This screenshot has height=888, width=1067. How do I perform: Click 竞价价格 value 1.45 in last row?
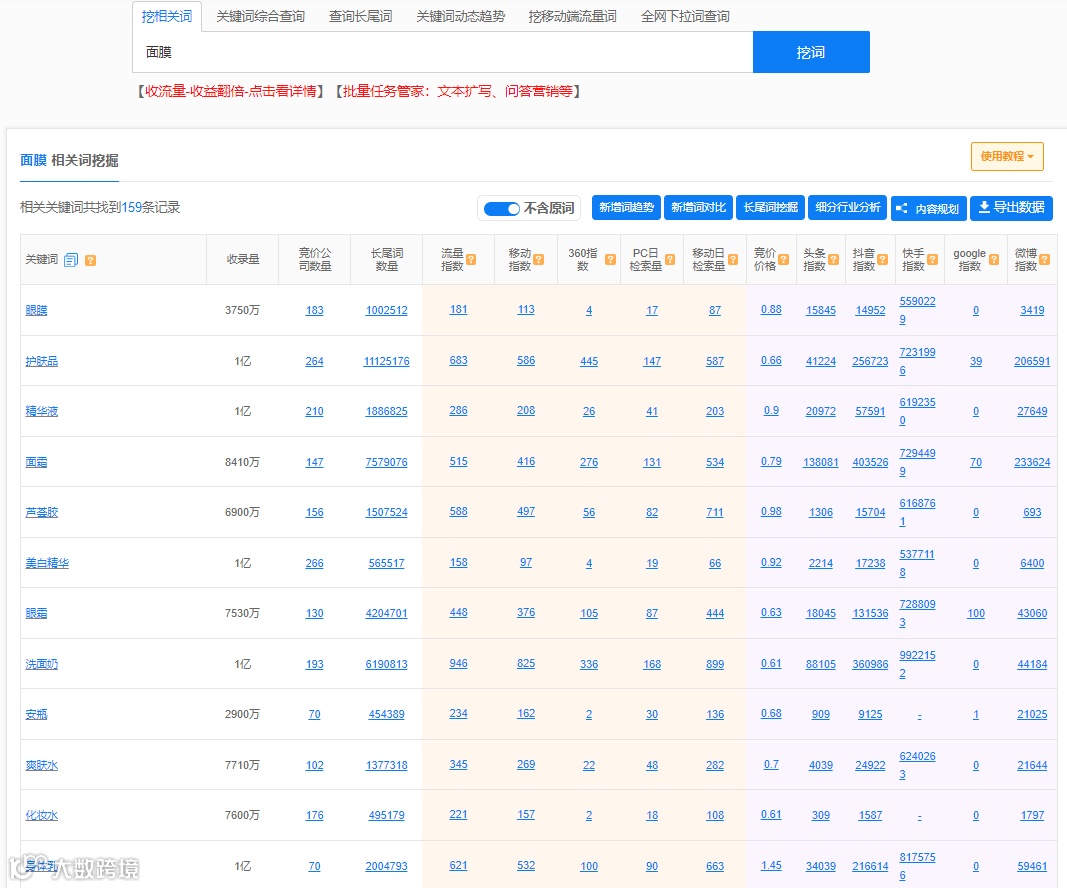coord(771,866)
